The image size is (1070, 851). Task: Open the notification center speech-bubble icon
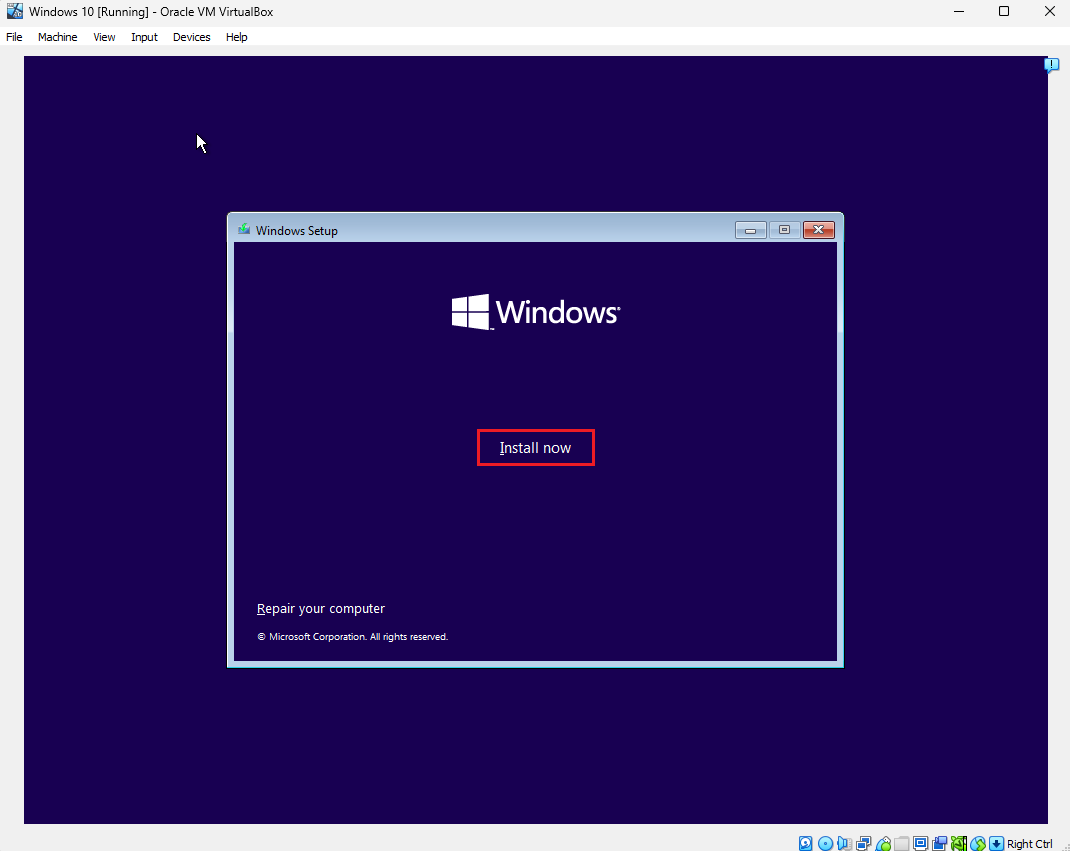click(1052, 66)
